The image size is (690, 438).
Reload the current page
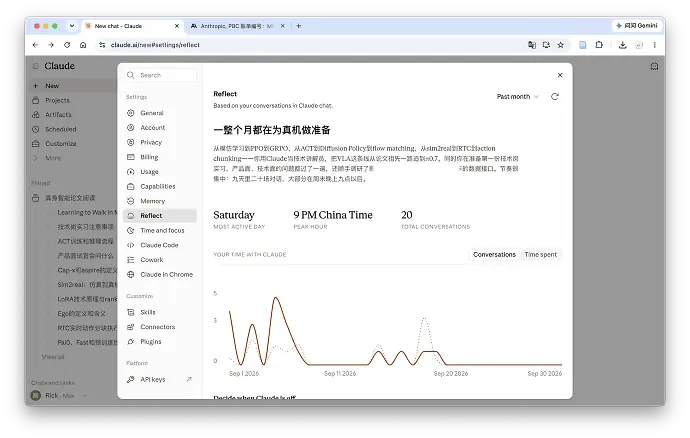67,45
